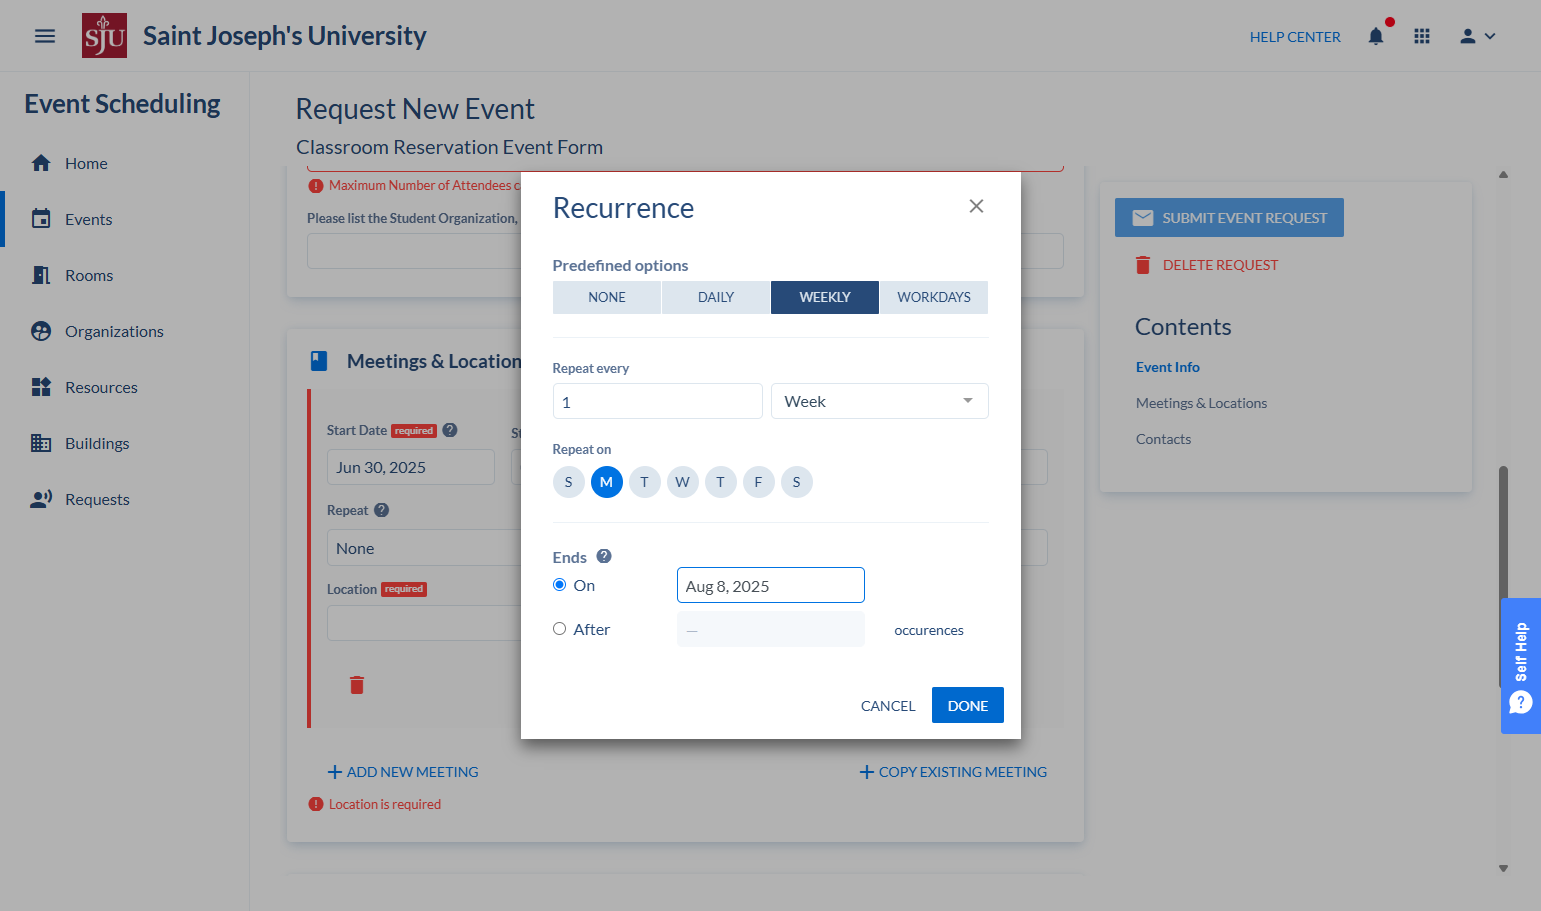Image resolution: width=1541 pixels, height=911 pixels.
Task: Toggle Thursday in Repeat on
Action: click(x=721, y=482)
